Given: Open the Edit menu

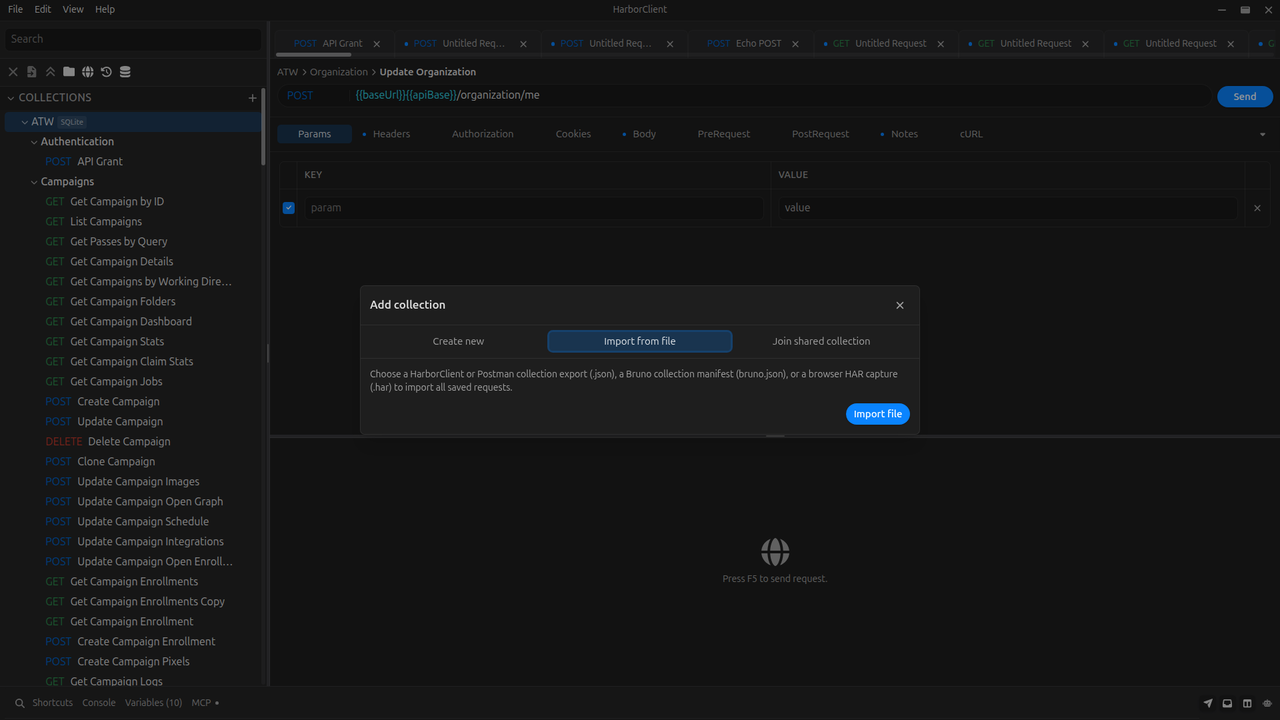Looking at the screenshot, I should [42, 9].
